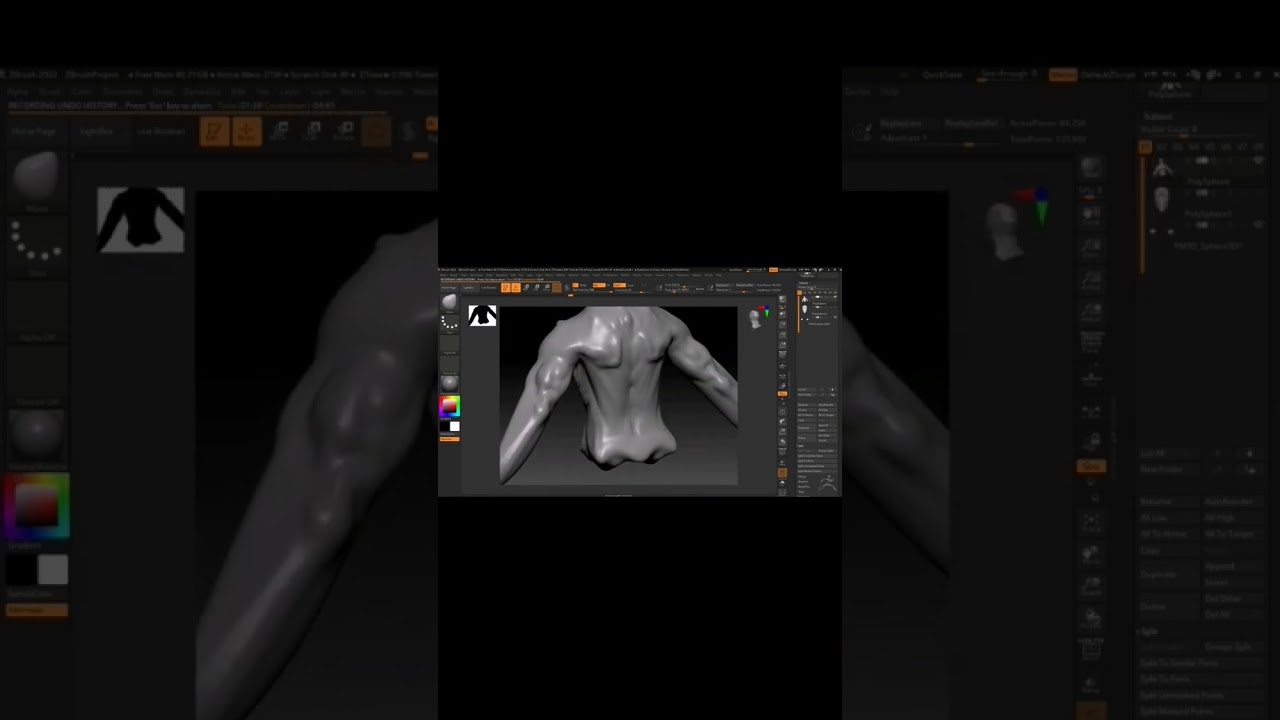Click the black silhouette thumbnail preview
This screenshot has width=1280, height=720.
pyautogui.click(x=483, y=316)
